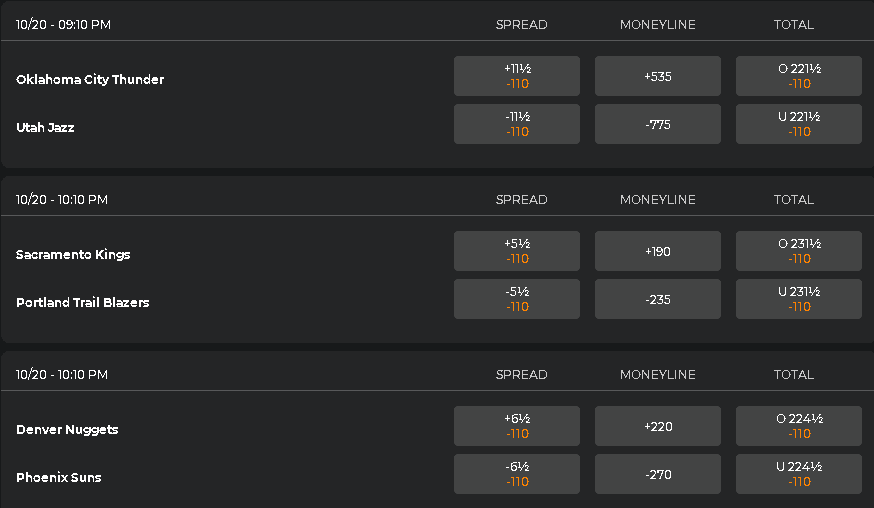Pick Oklahoma City Thunder +535 moneyline
Image resolution: width=874 pixels, height=508 pixels.
click(658, 76)
